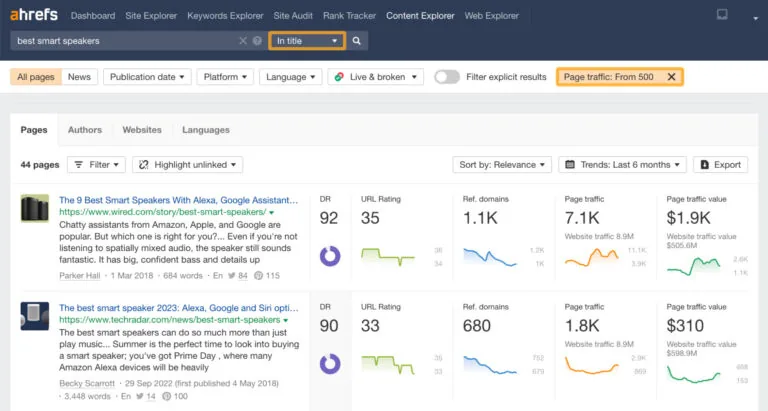Click the Pinterest icon with 100 shares
The width and height of the screenshot is (768, 411).
coord(167,396)
